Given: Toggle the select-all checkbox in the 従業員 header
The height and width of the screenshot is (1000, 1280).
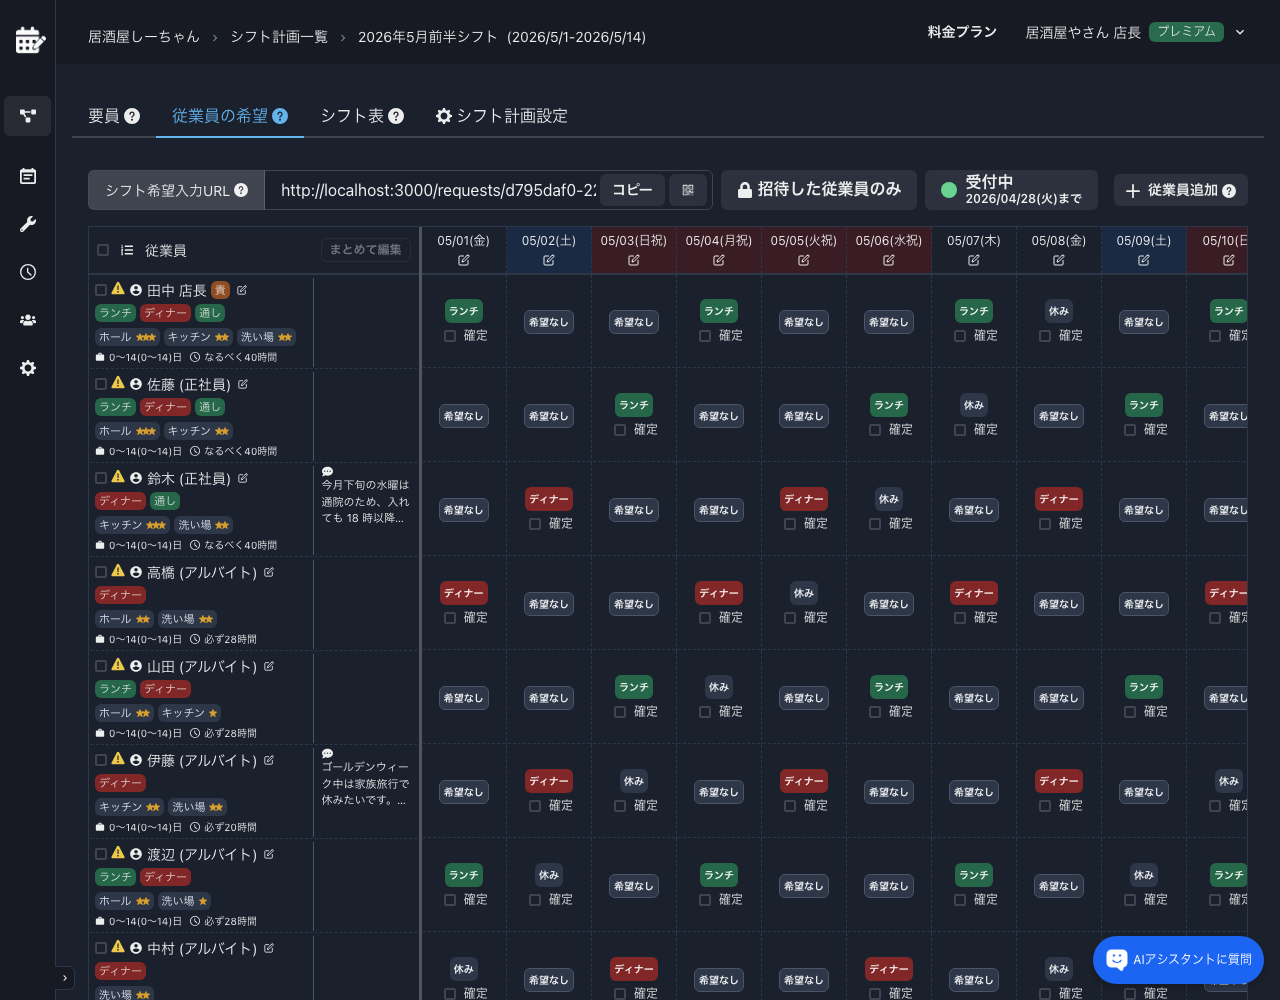Looking at the screenshot, I should tap(103, 250).
